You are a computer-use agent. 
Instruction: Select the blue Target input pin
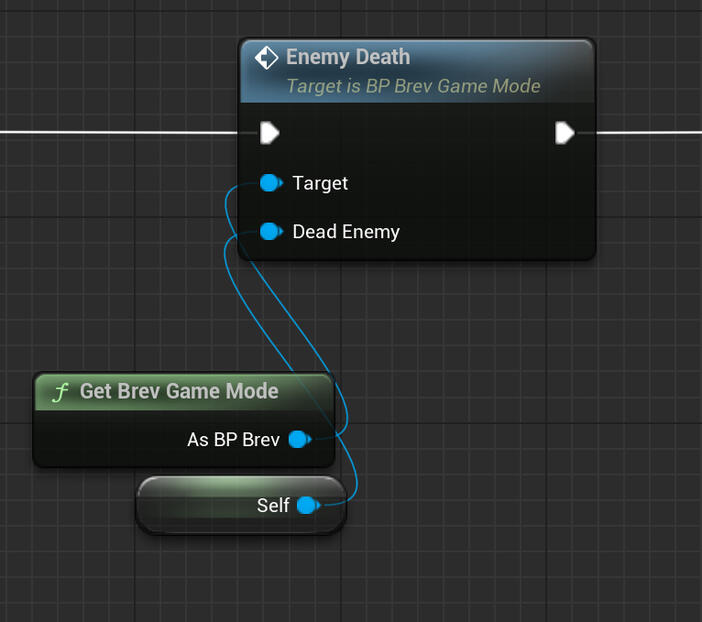tap(270, 183)
